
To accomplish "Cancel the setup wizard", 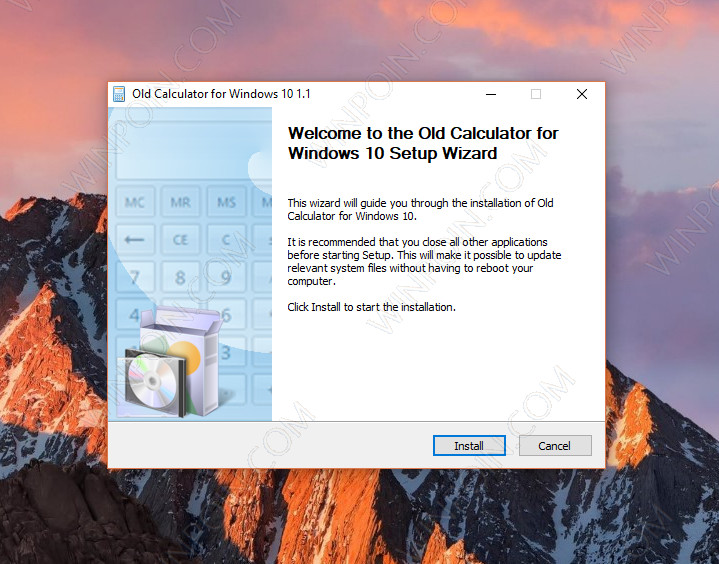I will coord(555,445).
